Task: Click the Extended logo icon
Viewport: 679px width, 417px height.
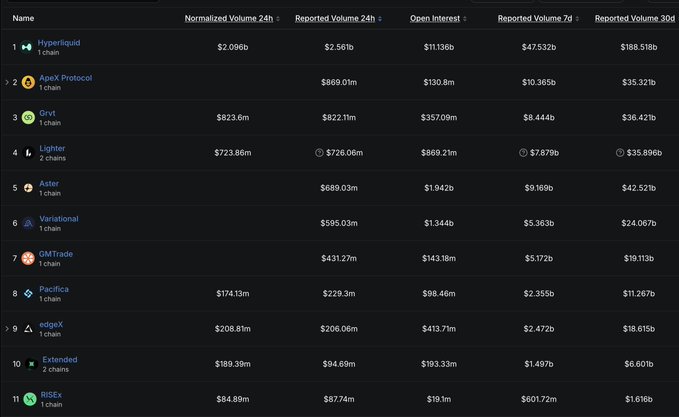Action: (31, 364)
